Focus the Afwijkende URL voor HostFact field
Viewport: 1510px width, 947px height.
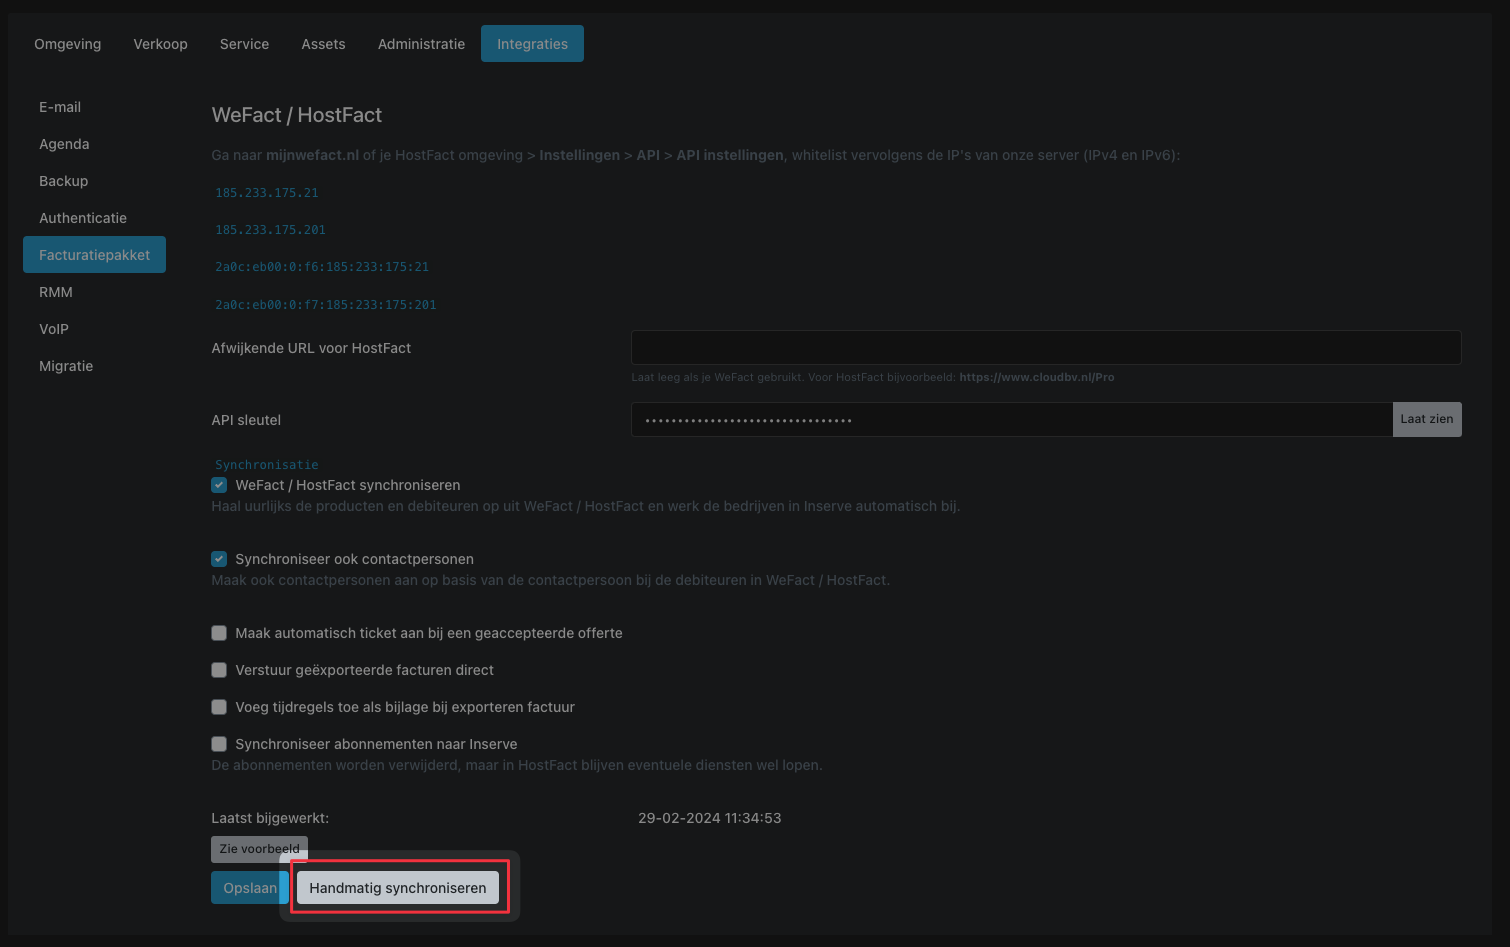1046,348
